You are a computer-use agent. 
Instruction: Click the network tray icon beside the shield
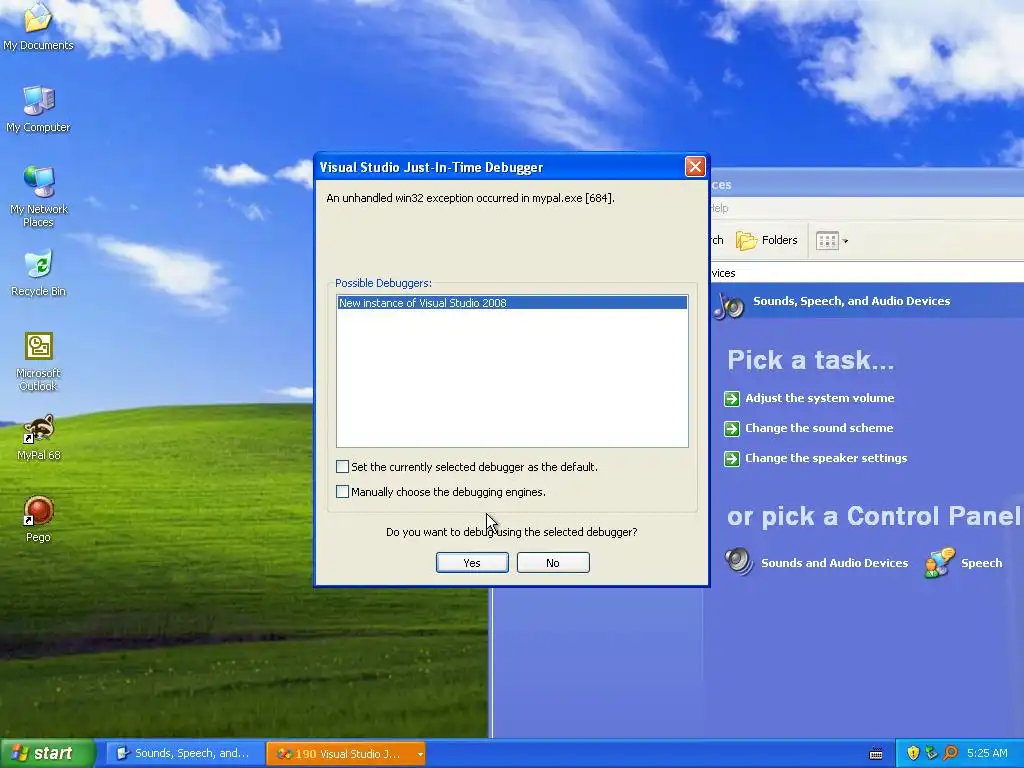pyautogui.click(x=932, y=753)
